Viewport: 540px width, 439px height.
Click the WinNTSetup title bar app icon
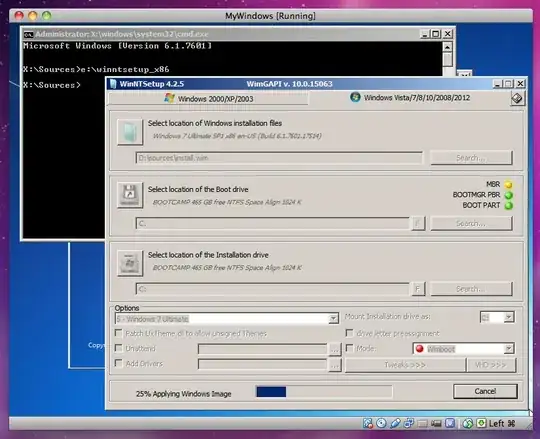tap(113, 84)
